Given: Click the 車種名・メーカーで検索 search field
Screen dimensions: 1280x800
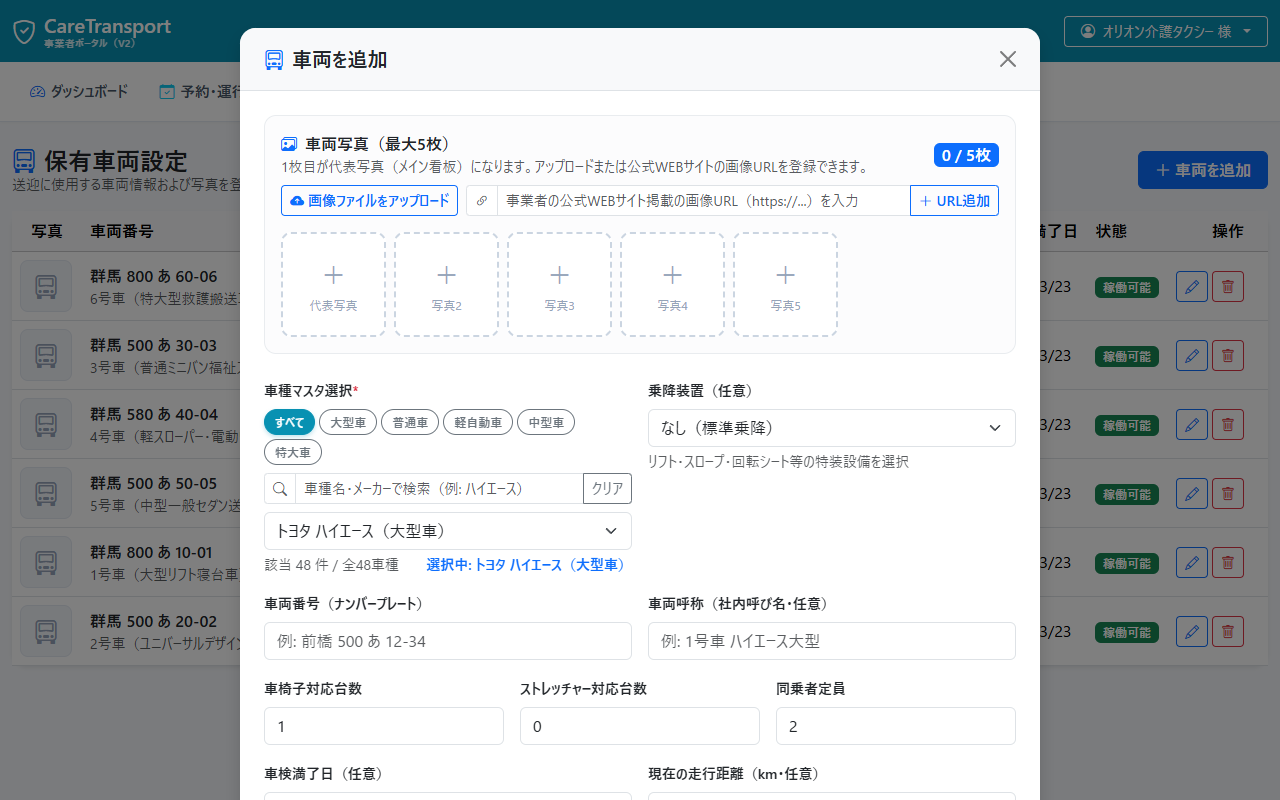Looking at the screenshot, I should point(439,489).
